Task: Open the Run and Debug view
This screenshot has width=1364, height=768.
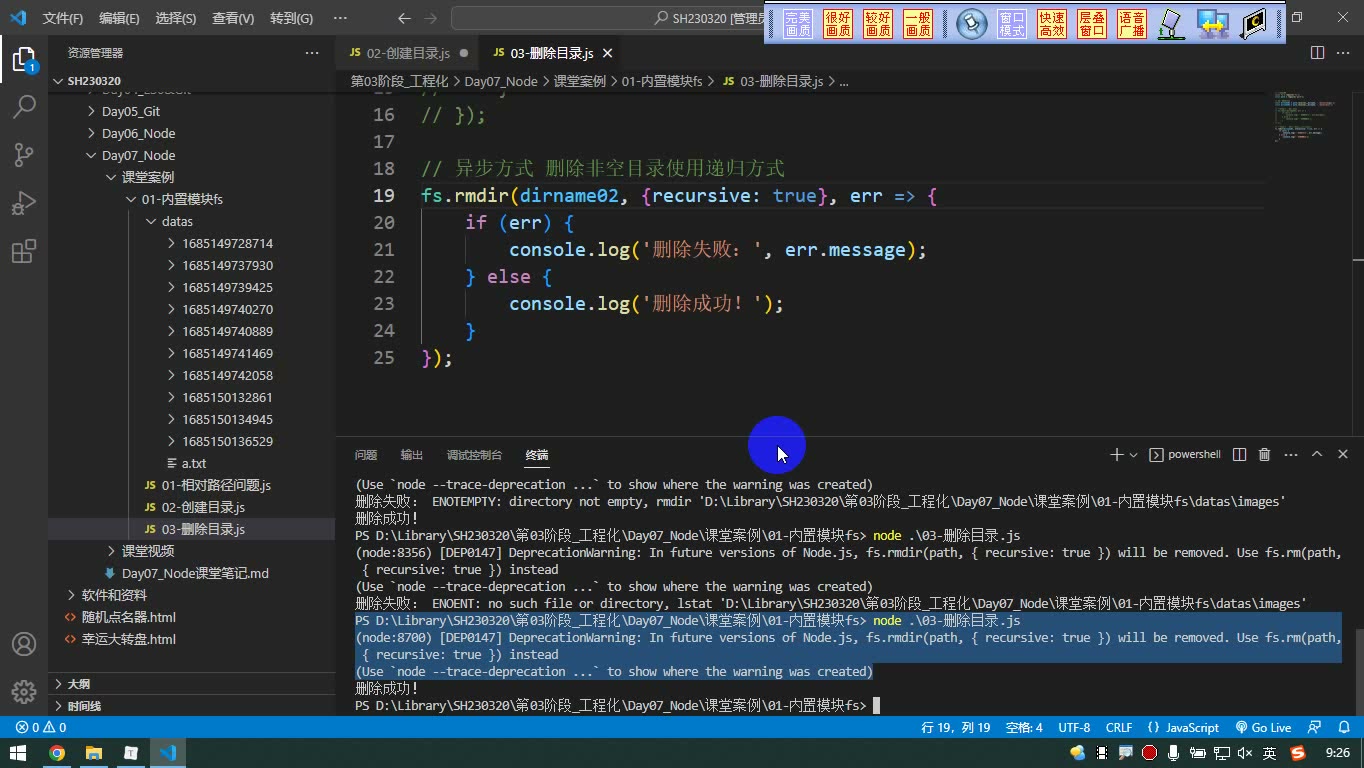Action: [24, 203]
